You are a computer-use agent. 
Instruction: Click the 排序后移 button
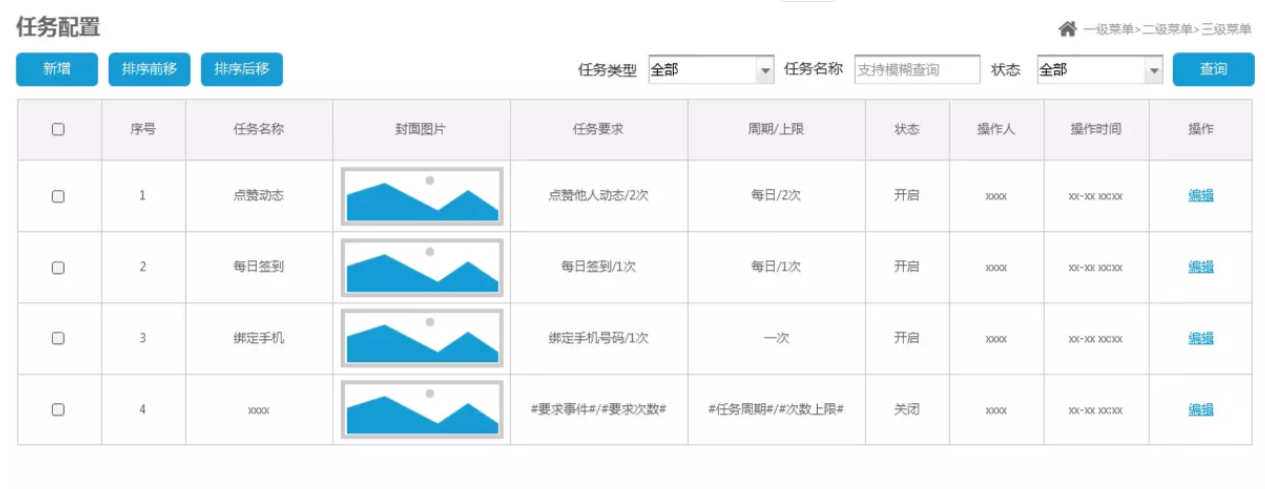coord(242,69)
